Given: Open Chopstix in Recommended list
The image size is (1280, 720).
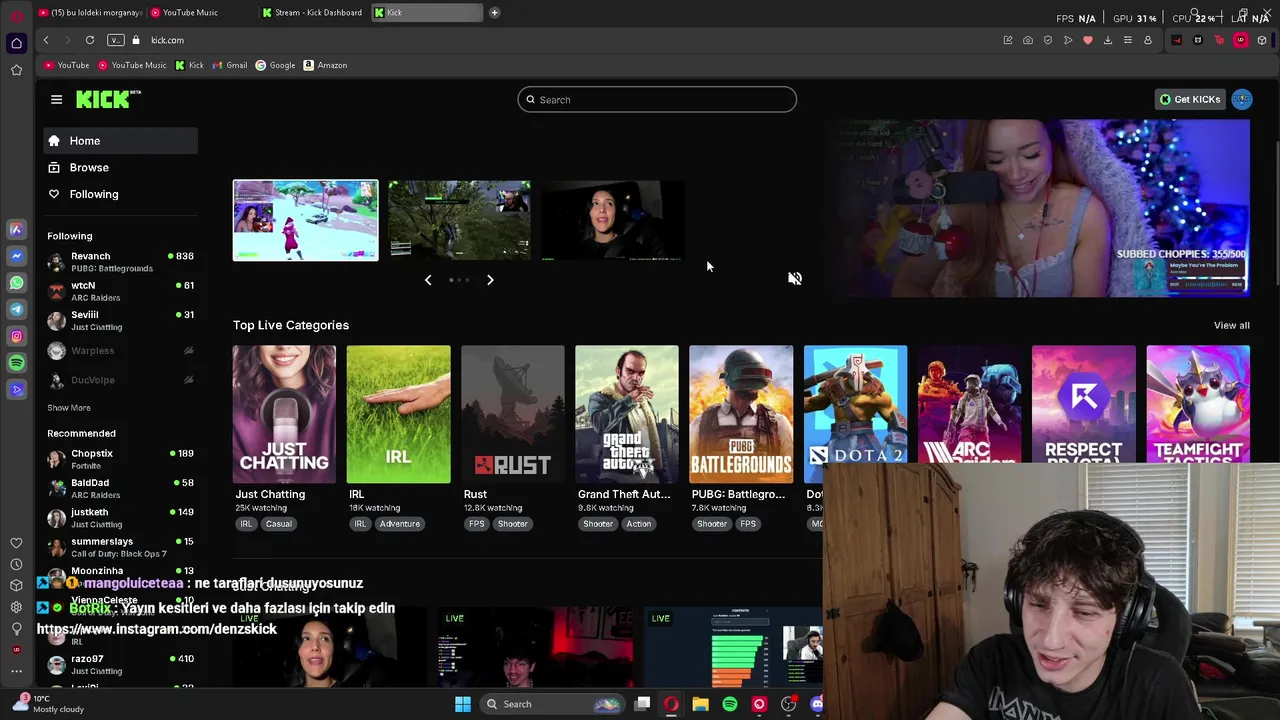Looking at the screenshot, I should coord(120,459).
